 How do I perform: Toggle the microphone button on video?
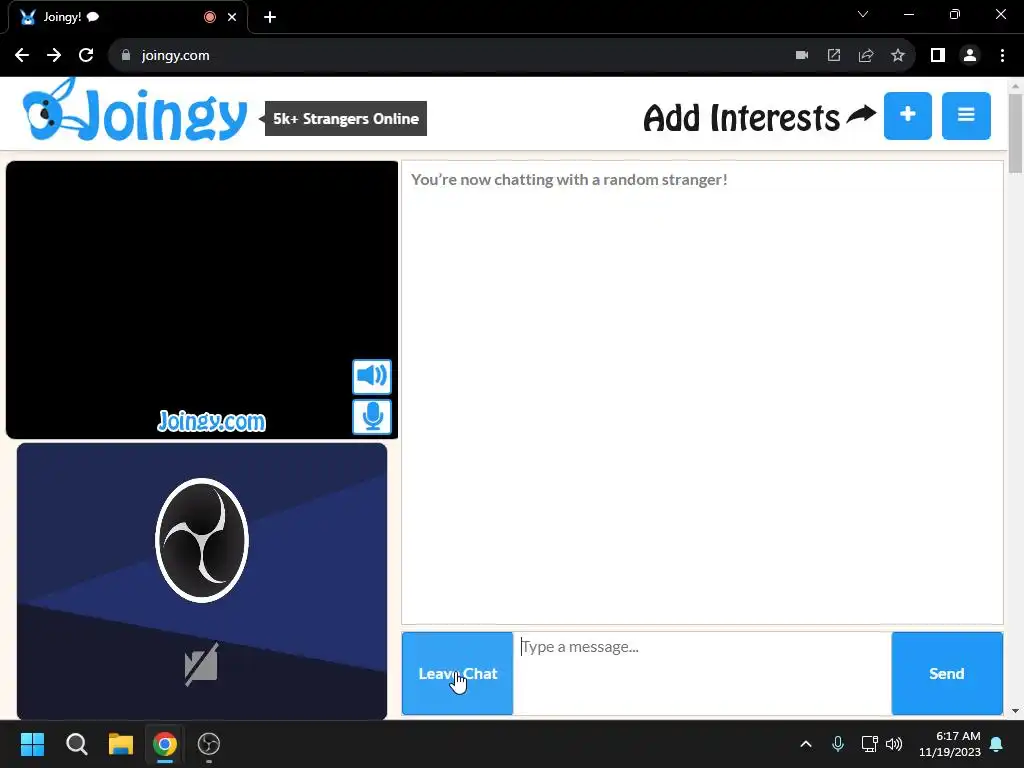click(x=372, y=417)
